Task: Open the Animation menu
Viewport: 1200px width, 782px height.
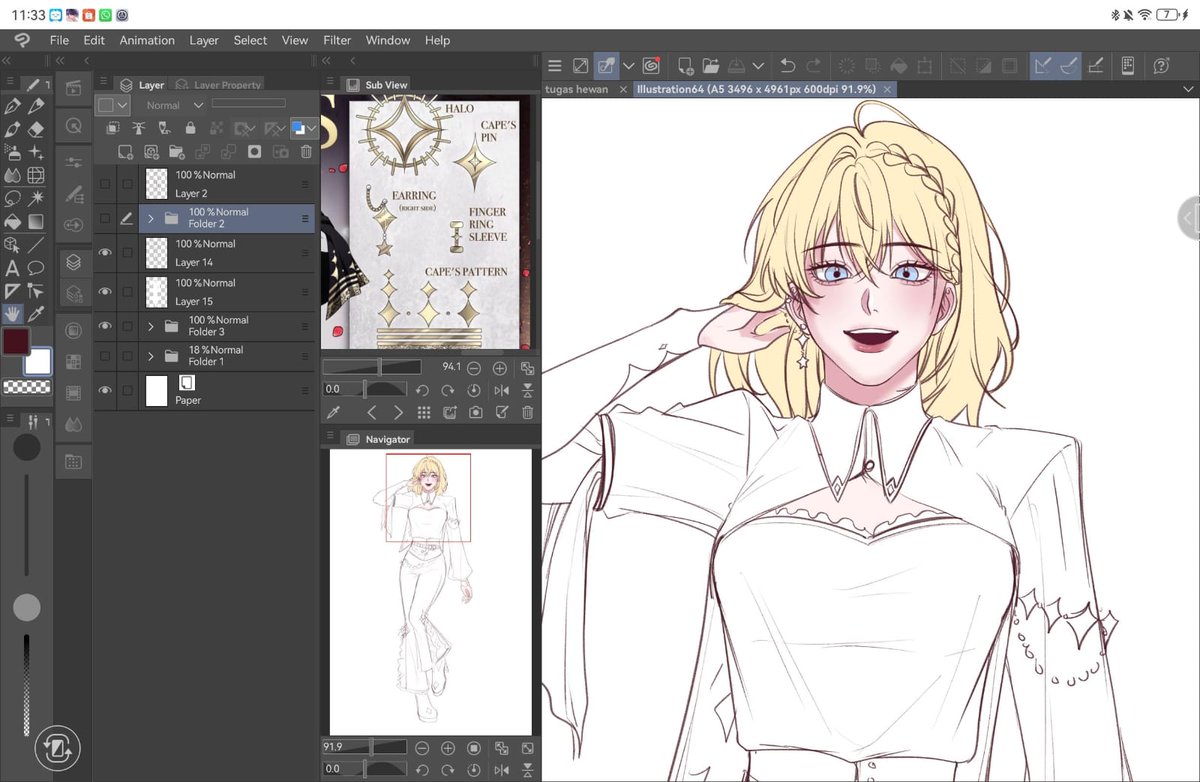Action: [x=147, y=40]
